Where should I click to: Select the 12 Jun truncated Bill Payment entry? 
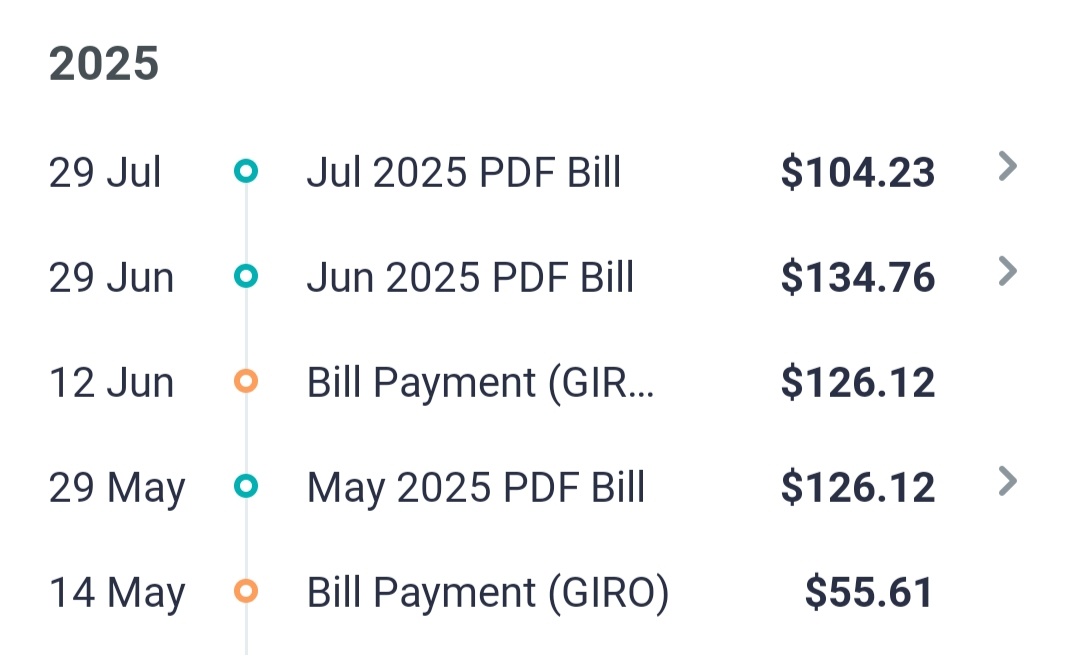pos(480,383)
